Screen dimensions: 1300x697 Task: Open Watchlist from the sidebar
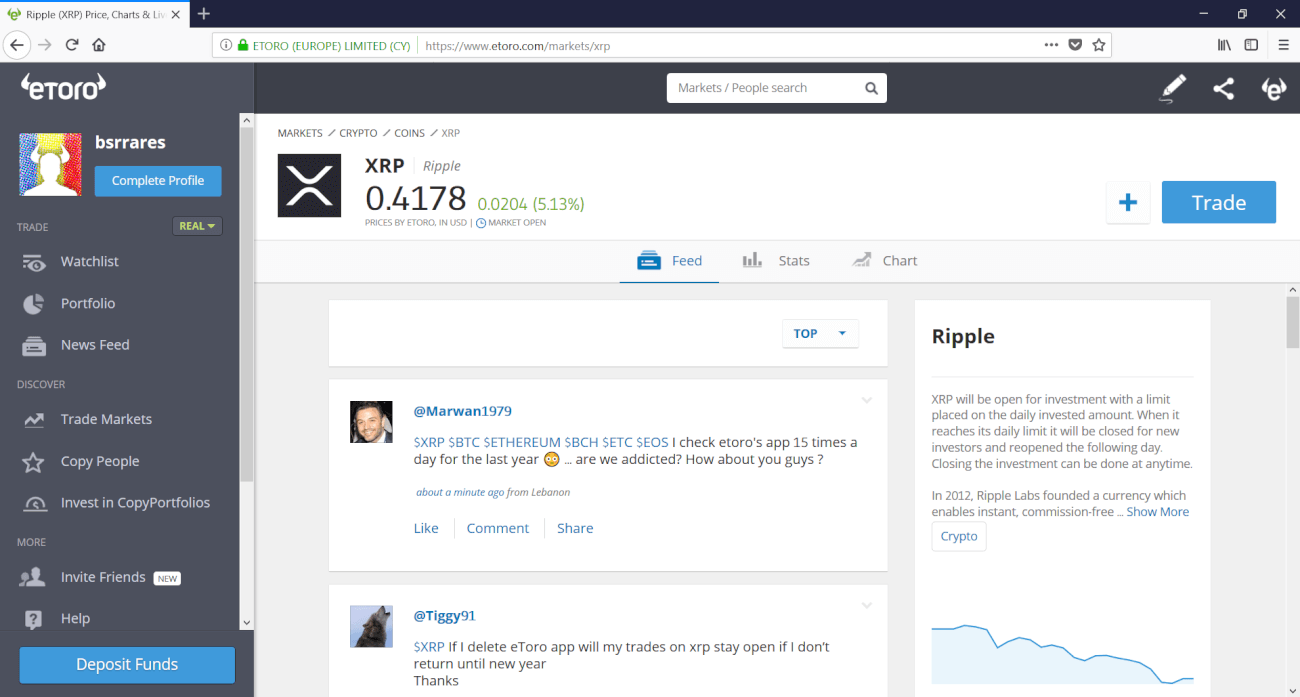coord(89,261)
